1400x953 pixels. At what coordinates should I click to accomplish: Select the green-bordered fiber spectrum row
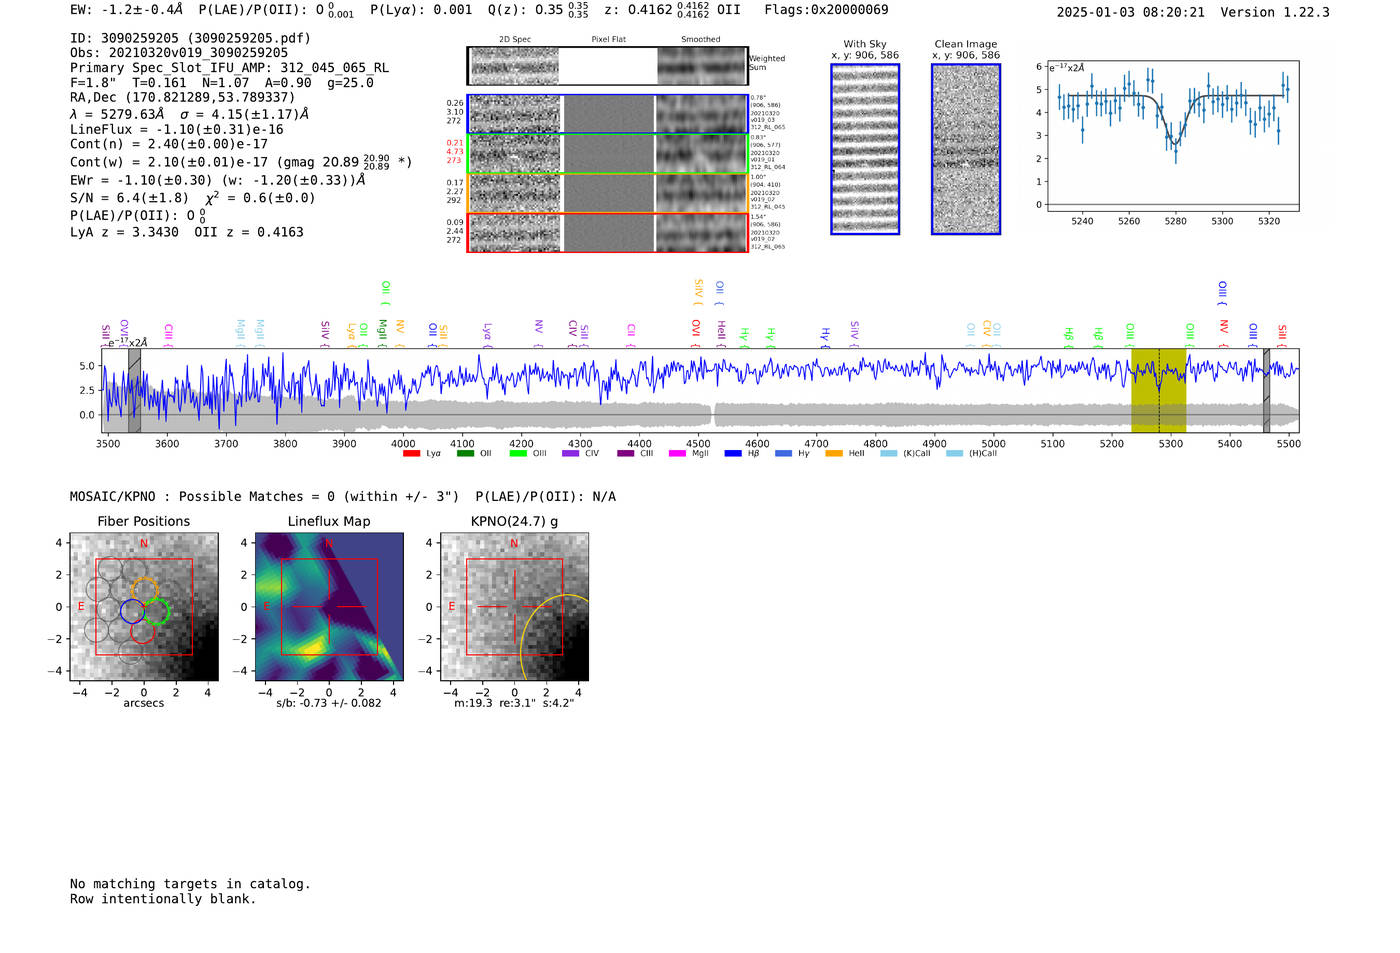pyautogui.click(x=608, y=154)
